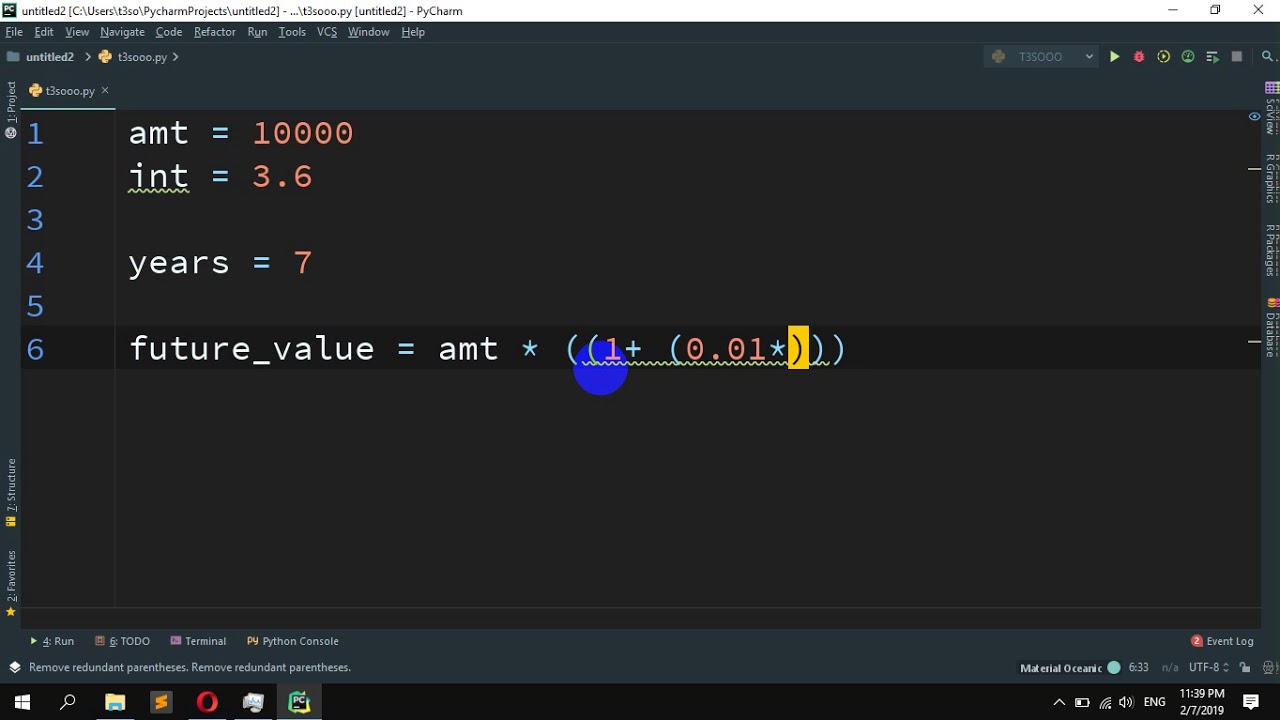This screenshot has width=1280, height=720.
Task: Open the Project tool window sidebar button
Action: pos(11,109)
